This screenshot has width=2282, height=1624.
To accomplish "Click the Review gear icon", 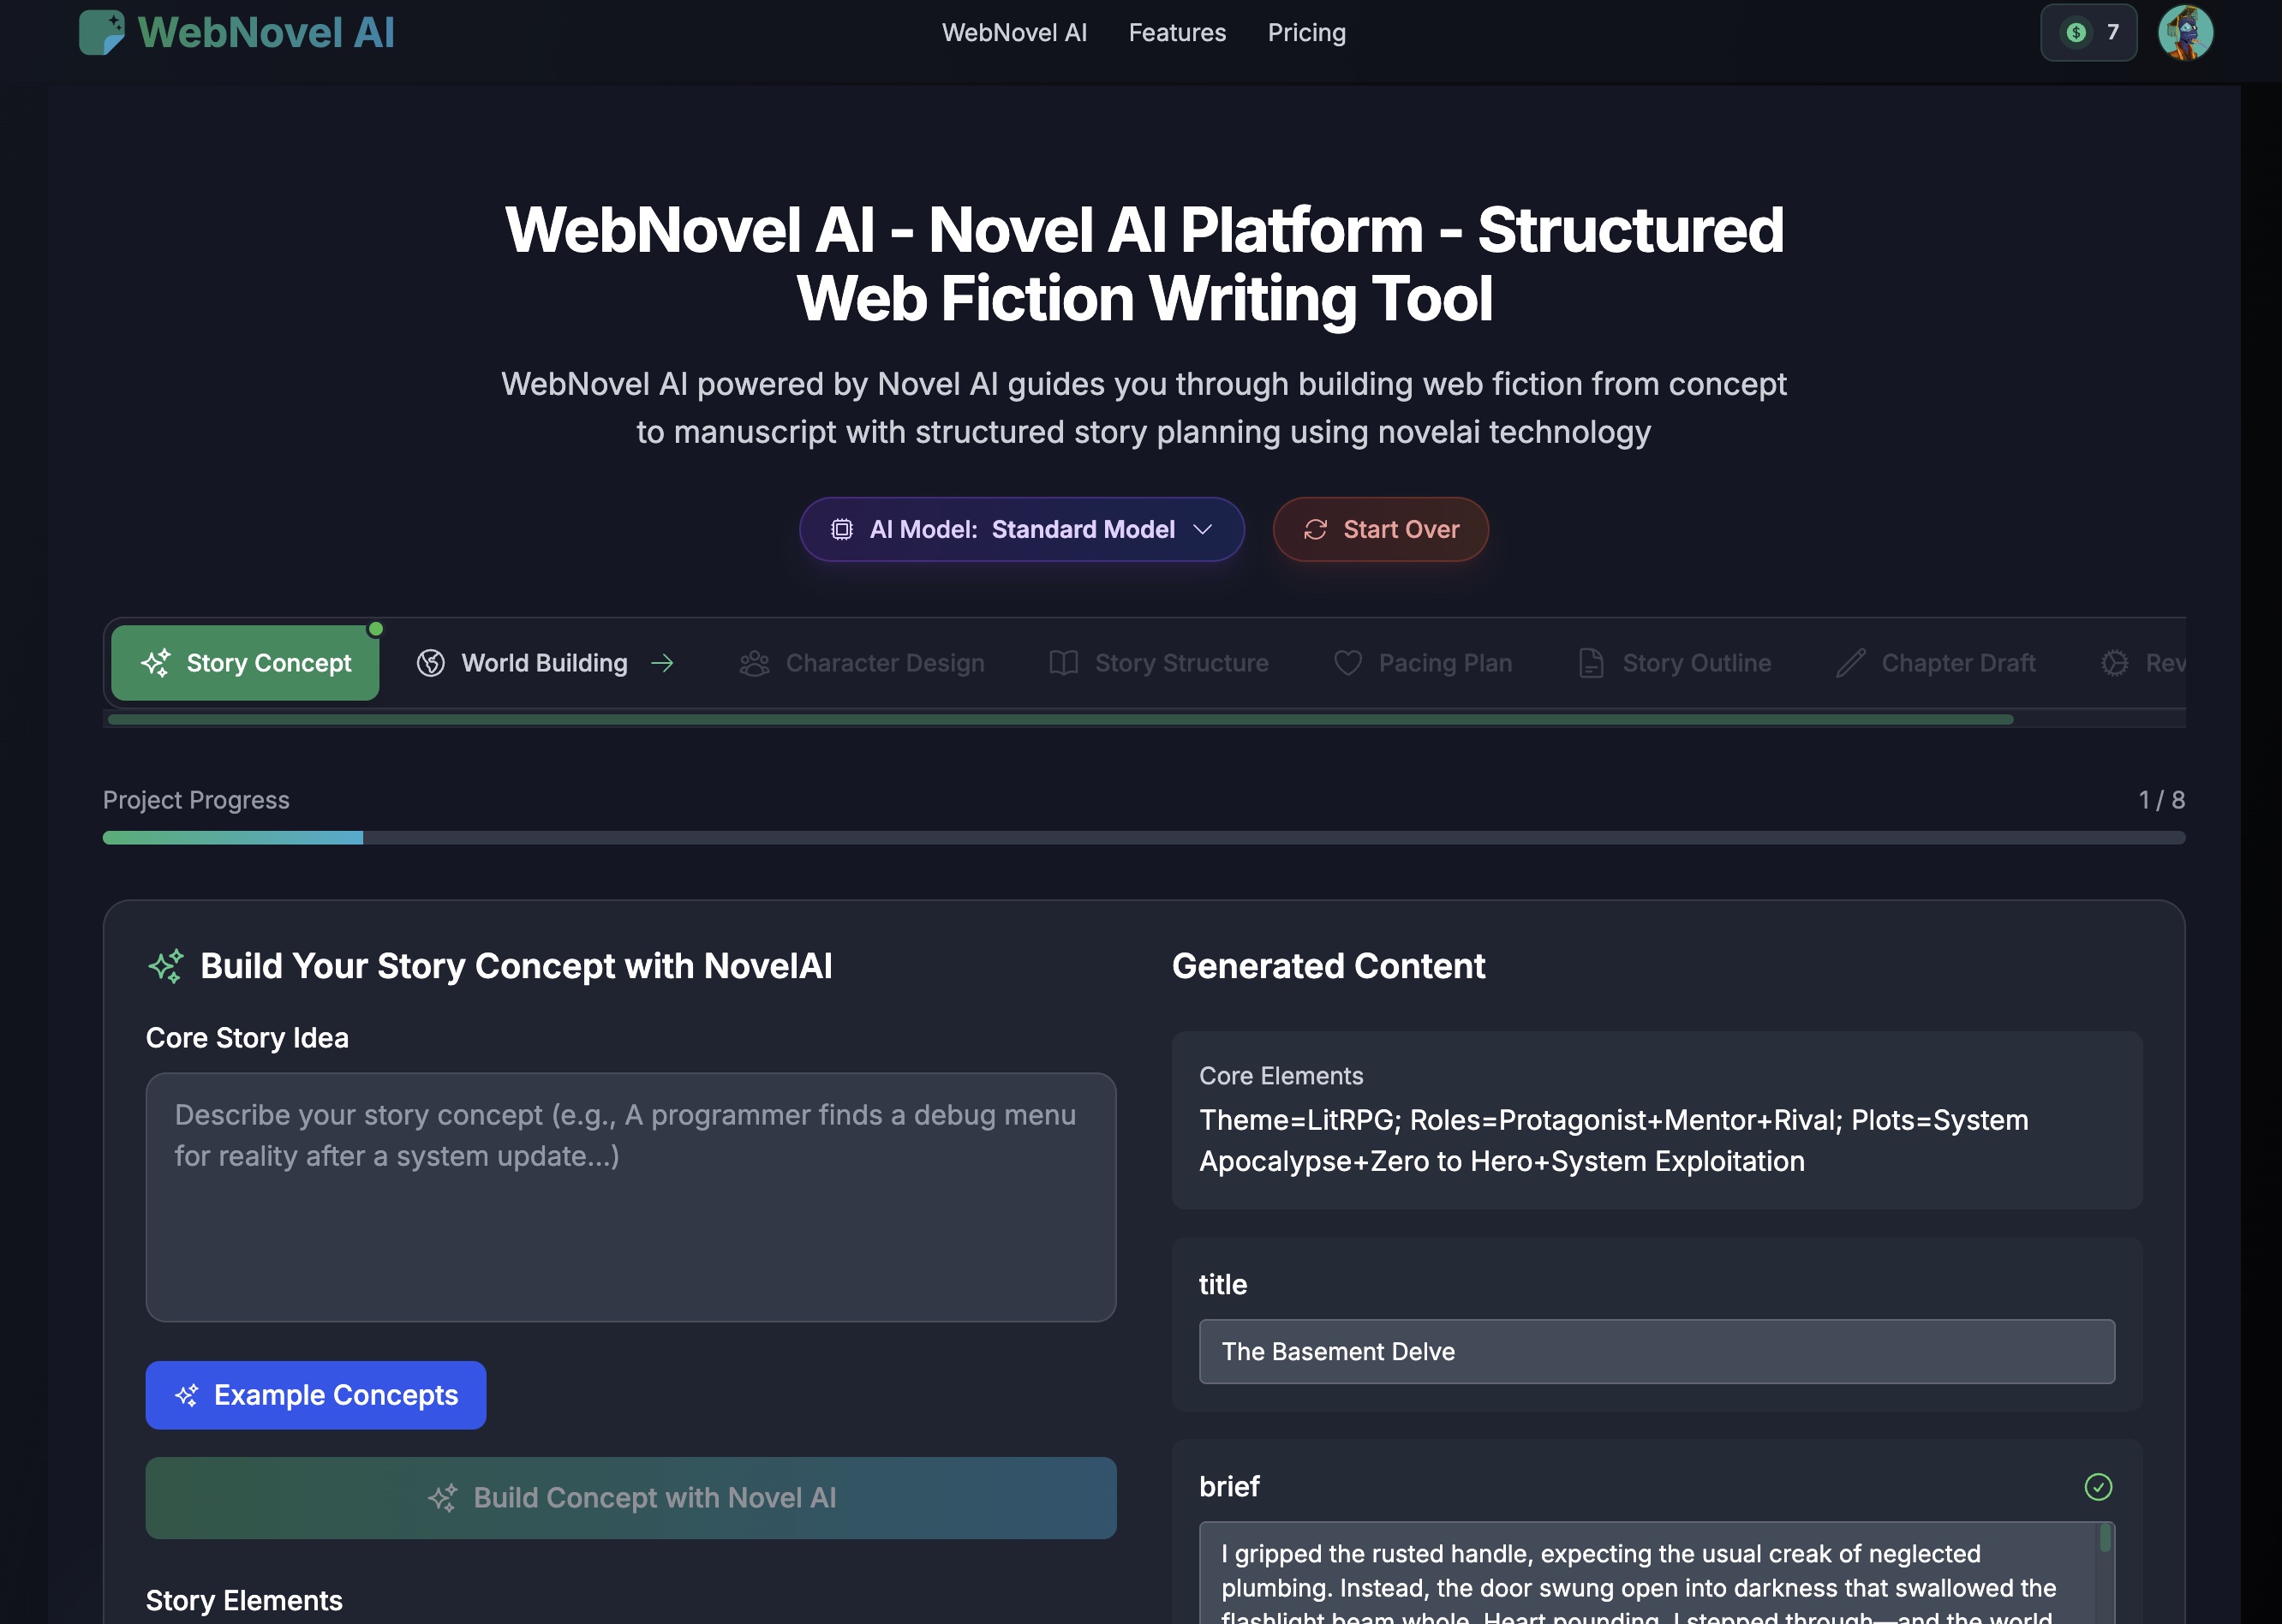I will tap(2114, 662).
